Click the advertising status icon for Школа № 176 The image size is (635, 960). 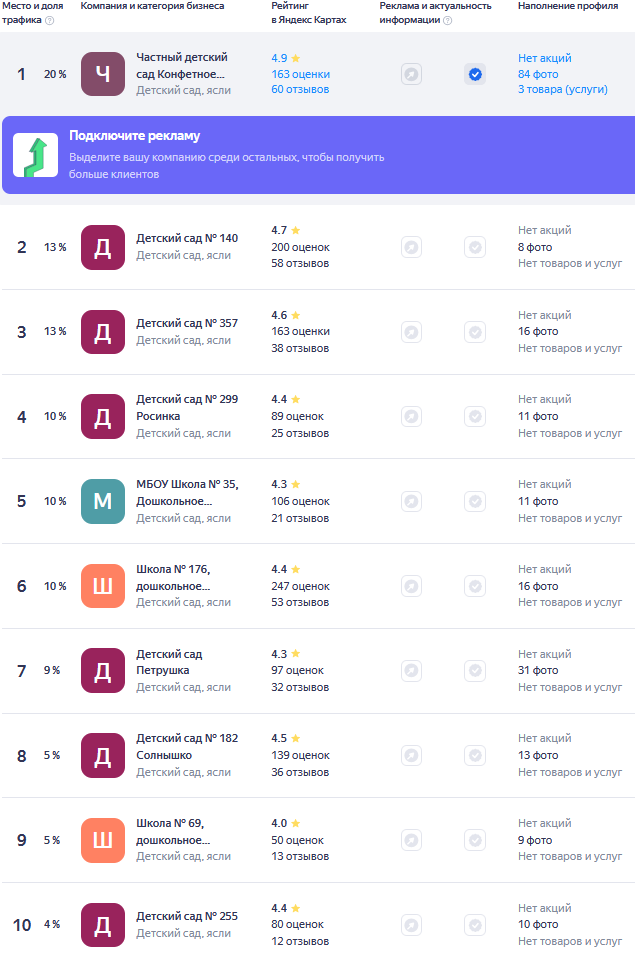click(411, 586)
